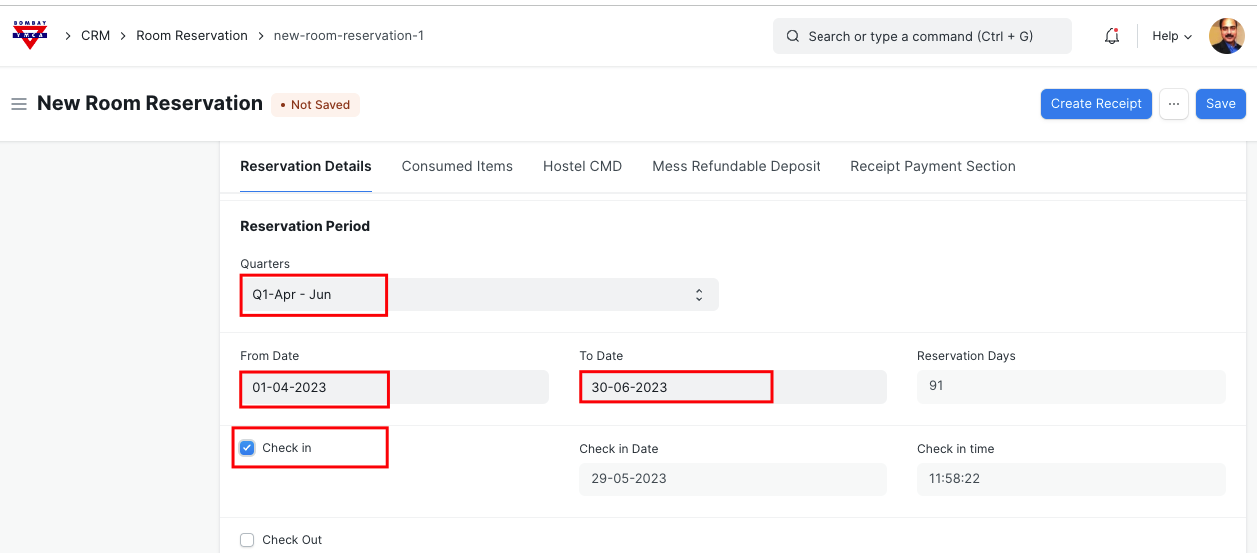Edit the To Date field
Screen dimensions: 1257x553
(x=732, y=387)
